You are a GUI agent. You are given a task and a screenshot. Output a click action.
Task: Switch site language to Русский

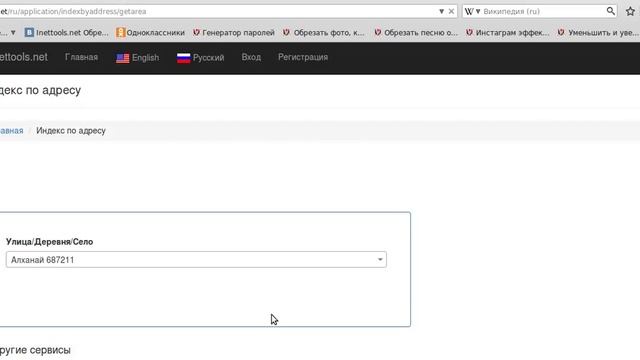200,58
